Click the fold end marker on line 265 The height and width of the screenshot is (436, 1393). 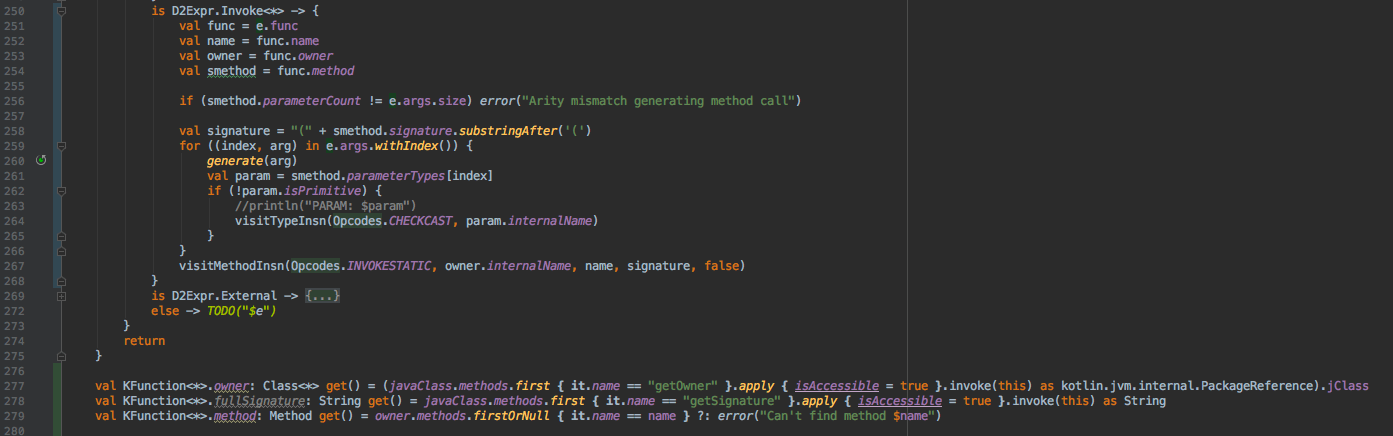point(61,235)
